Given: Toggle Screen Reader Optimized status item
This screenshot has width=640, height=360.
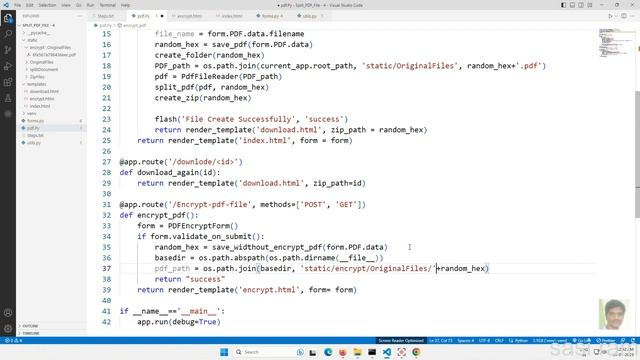Looking at the screenshot, I should click(x=401, y=340).
